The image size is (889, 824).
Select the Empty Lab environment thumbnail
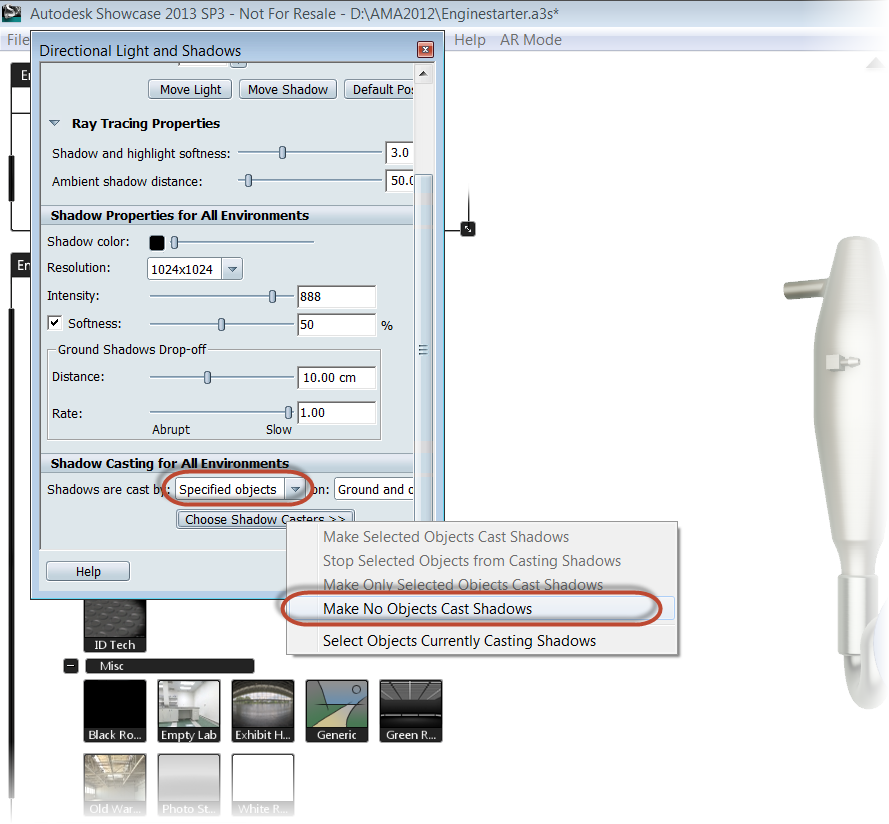(x=189, y=711)
